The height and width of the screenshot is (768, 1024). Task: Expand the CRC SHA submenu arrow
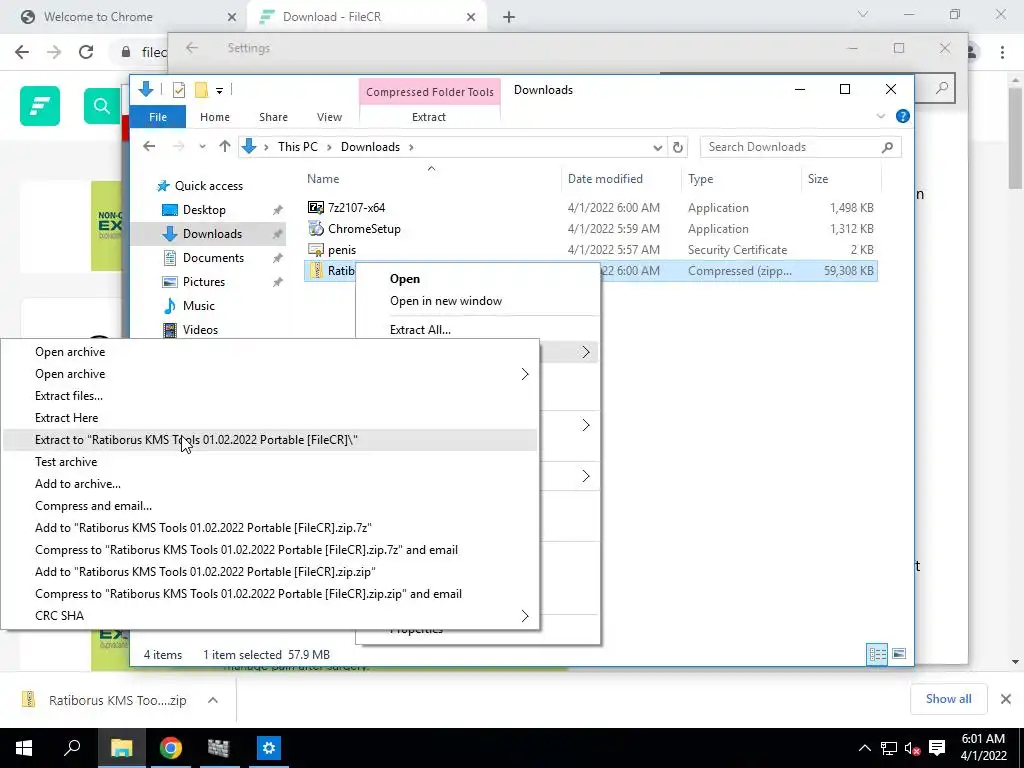pos(524,616)
